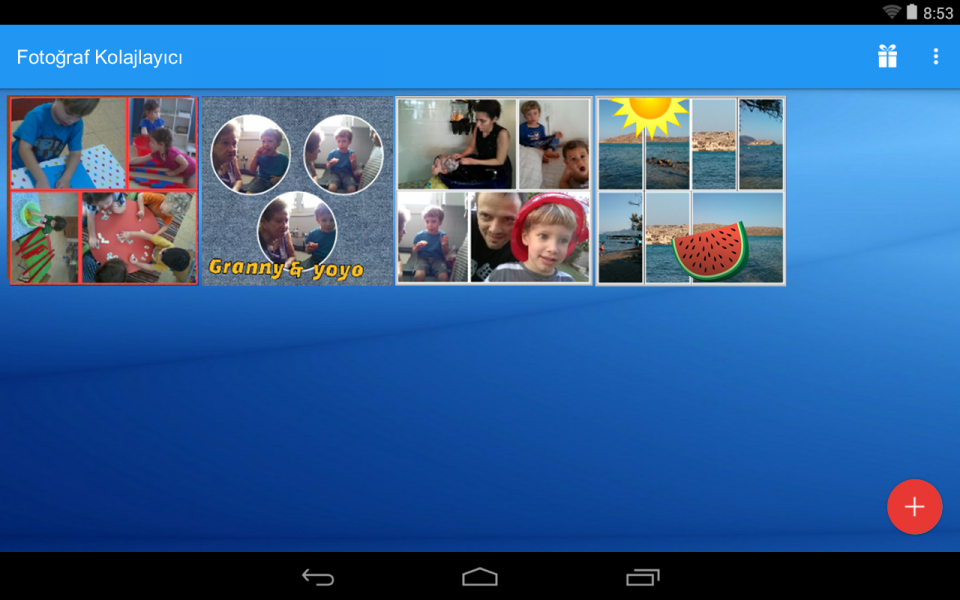Tap the 8:53 clock
The width and height of the screenshot is (960, 600).
[x=938, y=13]
